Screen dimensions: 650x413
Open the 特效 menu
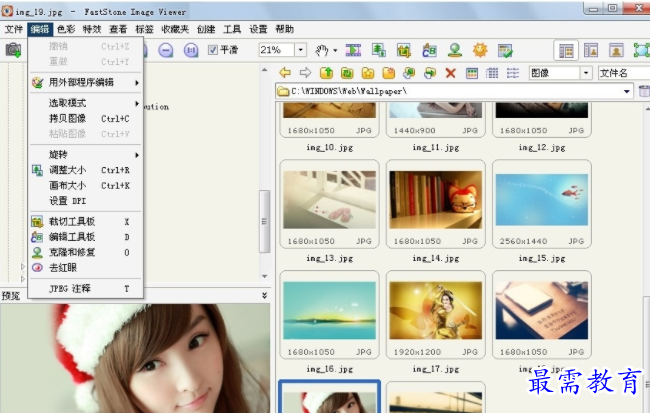coord(92,29)
